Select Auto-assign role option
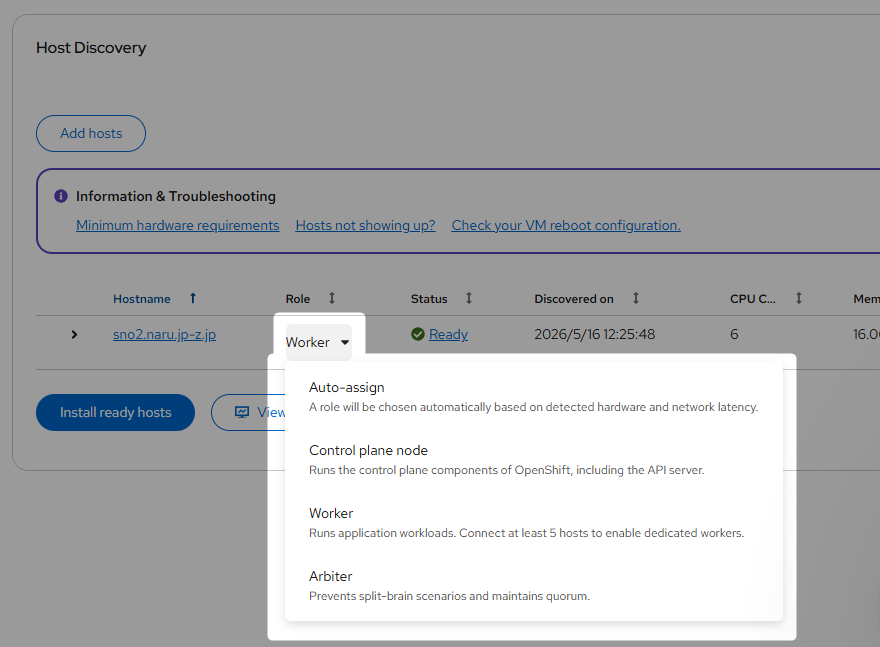This screenshot has width=880, height=647. point(533,397)
